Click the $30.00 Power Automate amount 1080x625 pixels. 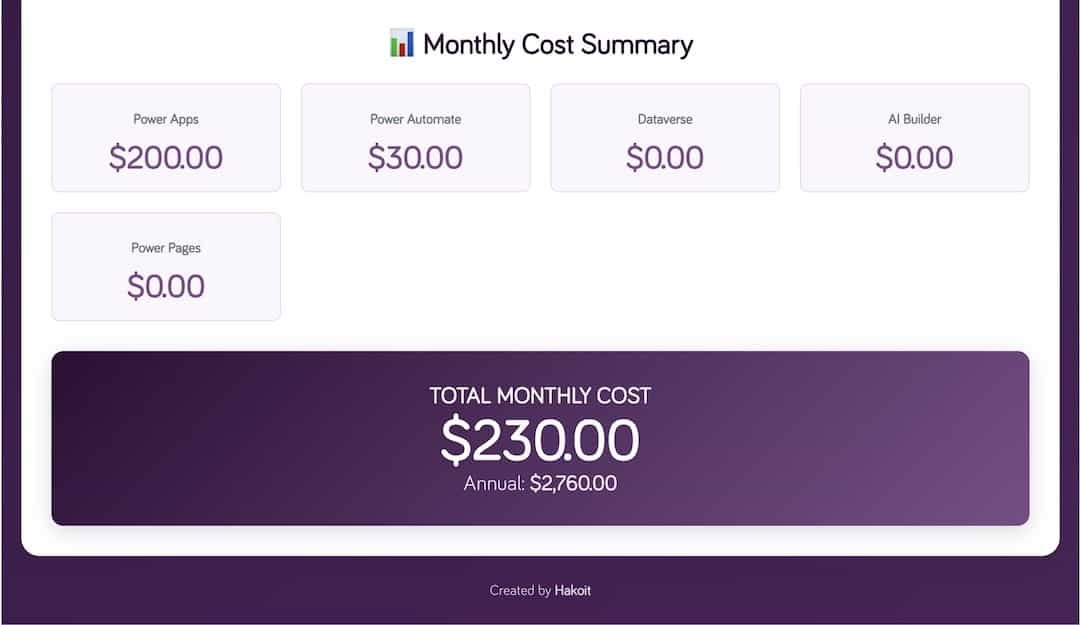(415, 157)
